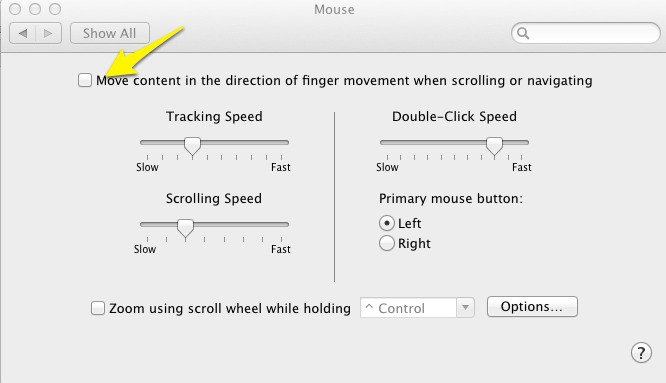
Task: Click the Double-Click Speed slider thumb
Action: tap(494, 146)
